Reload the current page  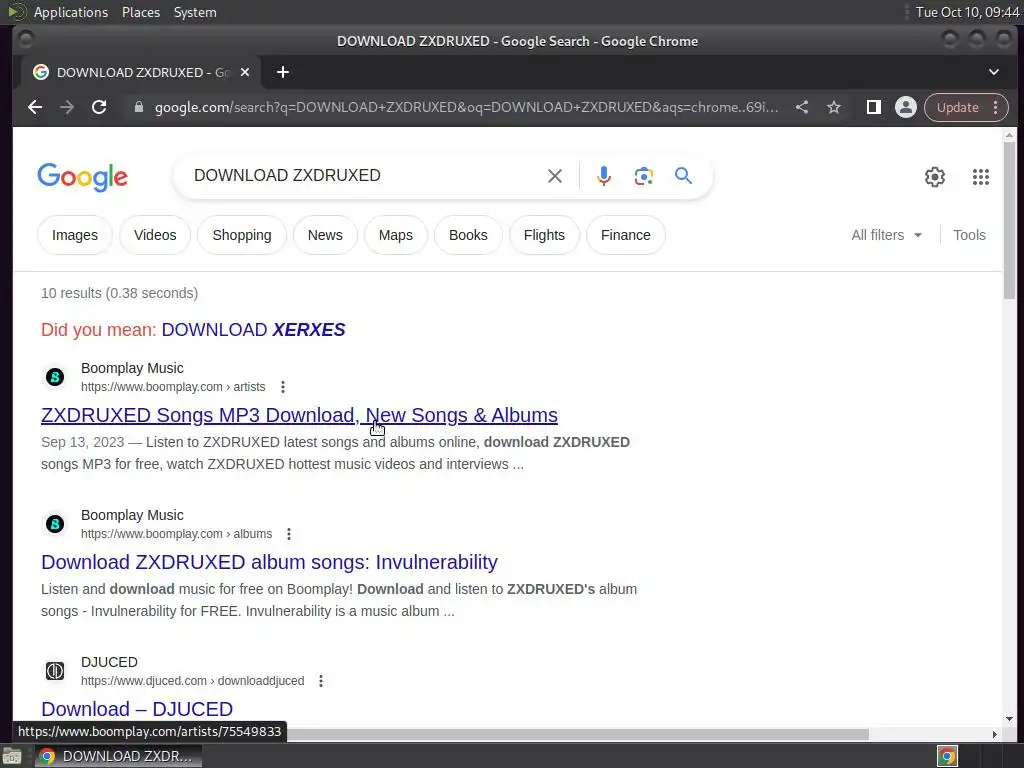point(99,107)
